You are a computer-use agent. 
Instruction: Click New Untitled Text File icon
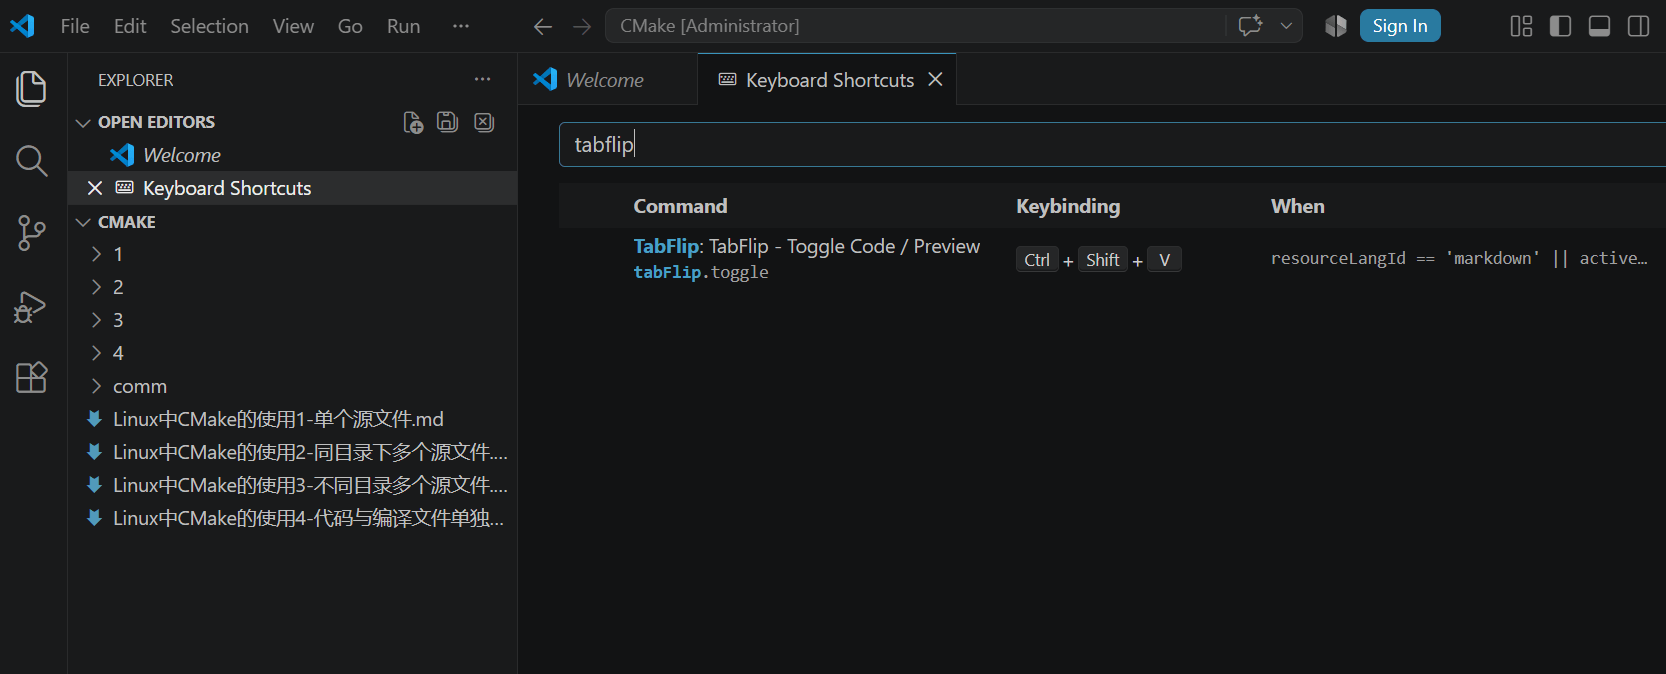pos(413,122)
